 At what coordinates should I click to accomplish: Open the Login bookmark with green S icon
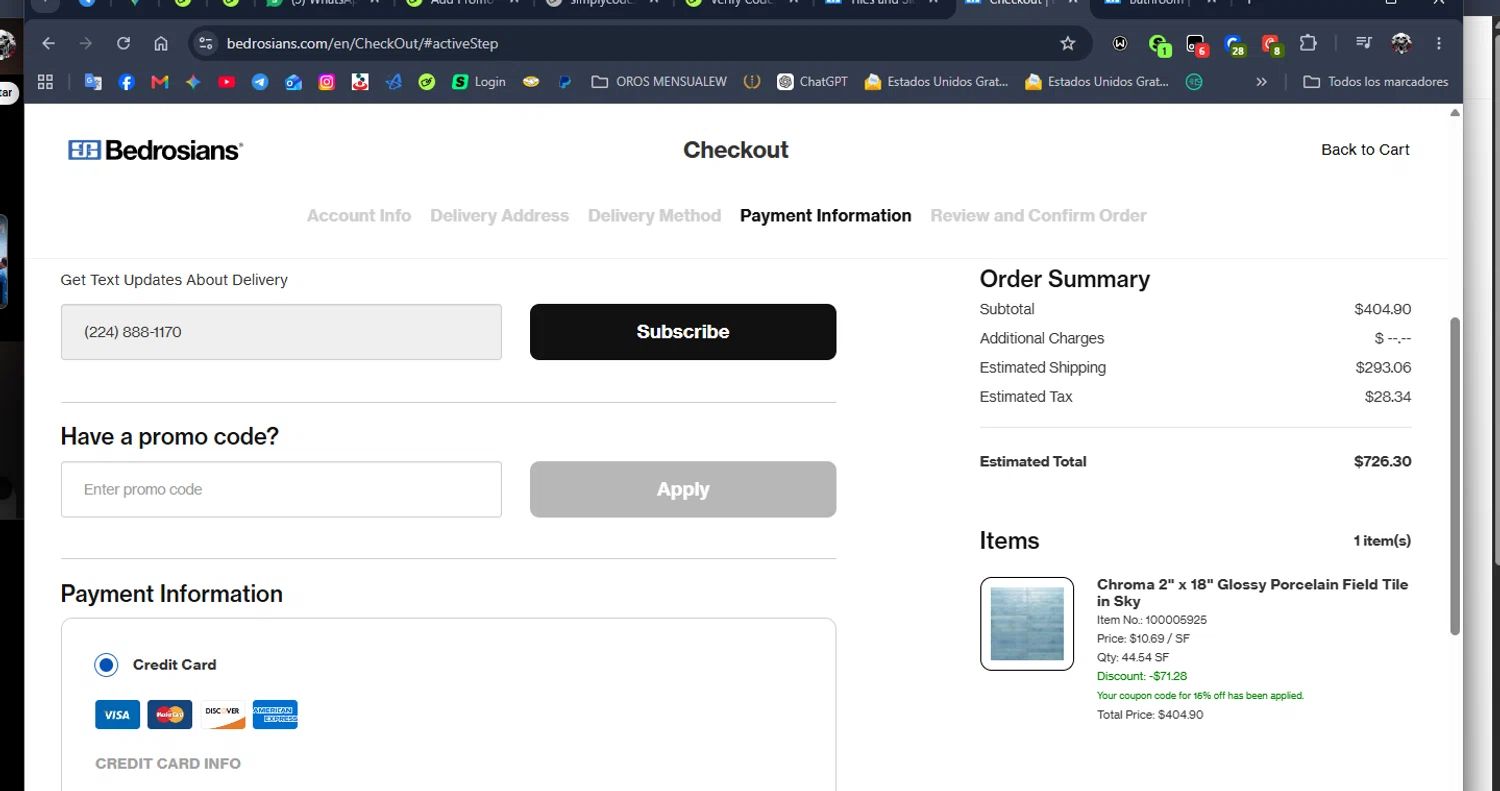tap(478, 82)
